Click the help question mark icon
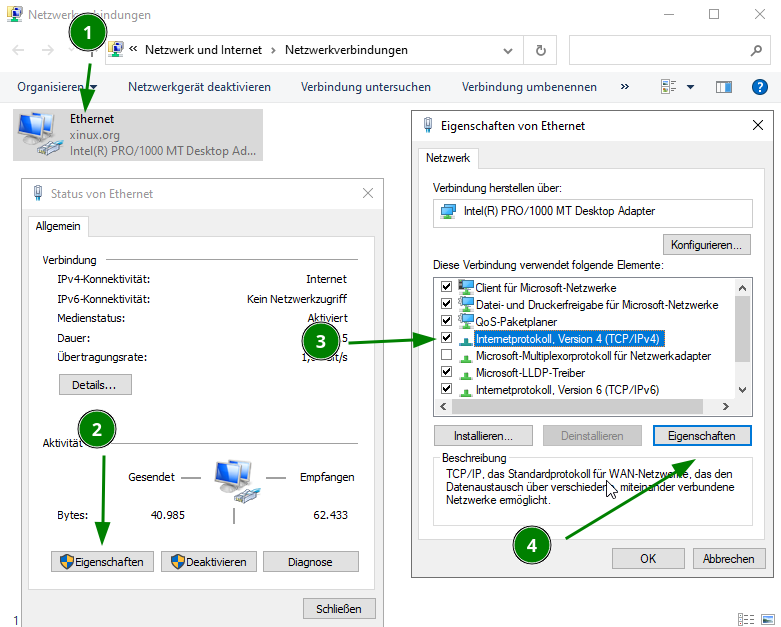The width and height of the screenshot is (781, 627). click(x=759, y=87)
